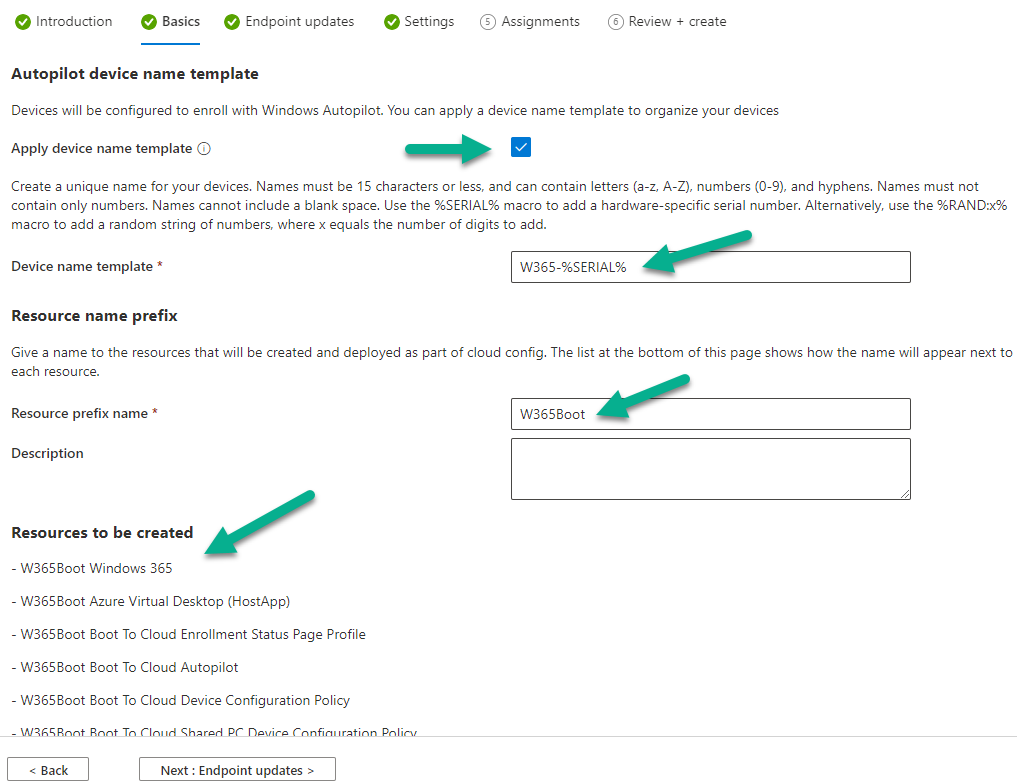The height and width of the screenshot is (784, 1017).
Task: Click the resize handle of the Description box
Action: [905, 494]
